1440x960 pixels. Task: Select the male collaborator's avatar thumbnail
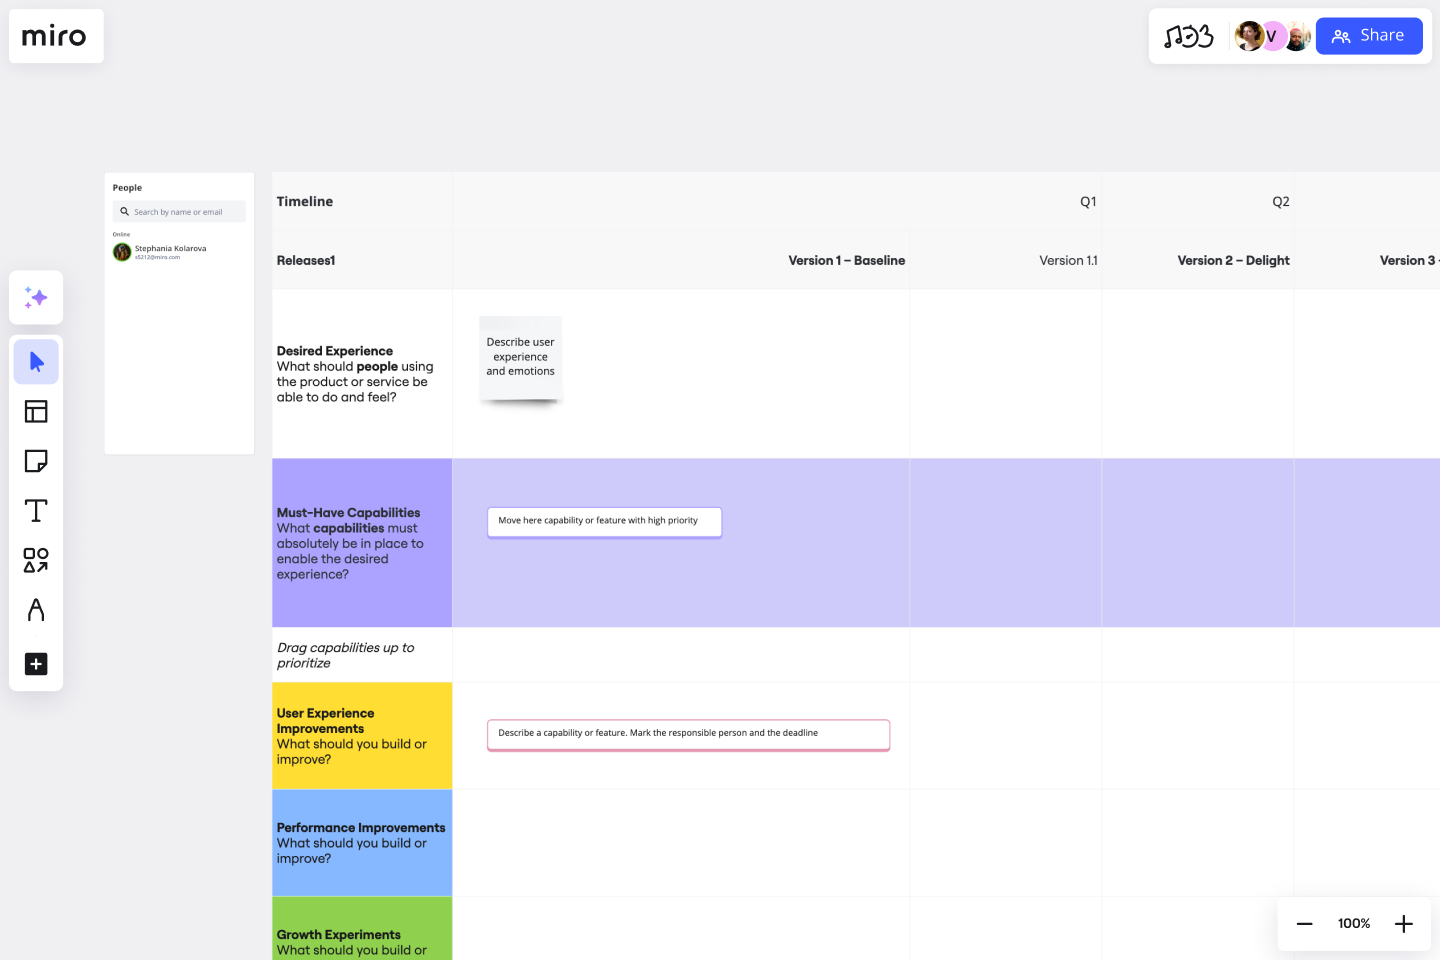1297,35
